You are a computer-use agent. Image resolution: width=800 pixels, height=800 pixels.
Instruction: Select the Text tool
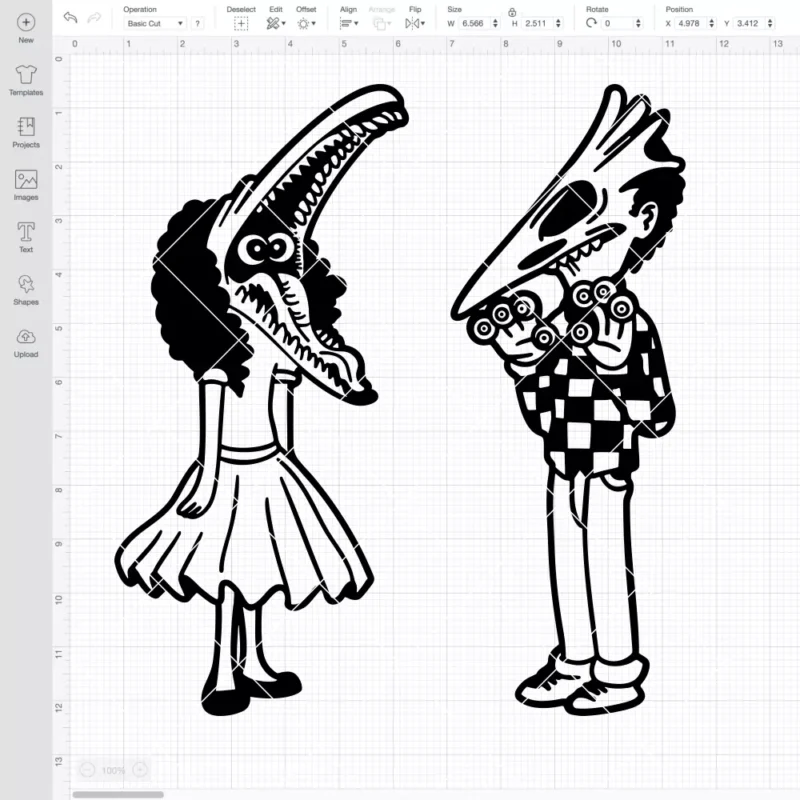26,238
